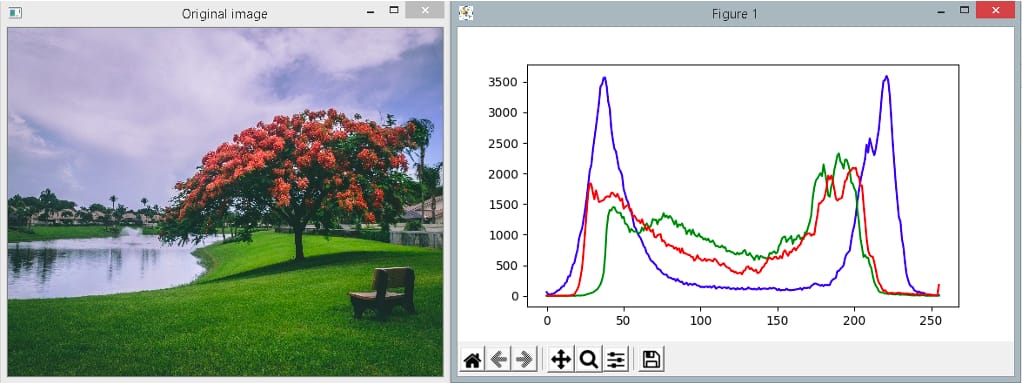
Task: Click the 1500 y-axis label
Action: (503, 205)
